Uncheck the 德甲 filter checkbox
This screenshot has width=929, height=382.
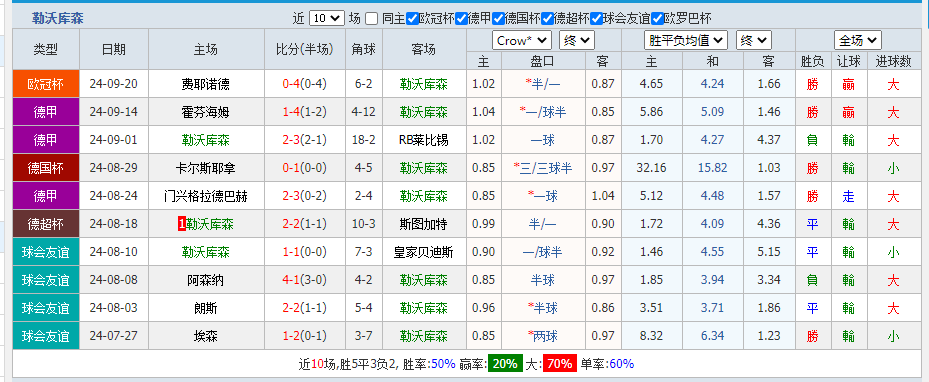461,19
